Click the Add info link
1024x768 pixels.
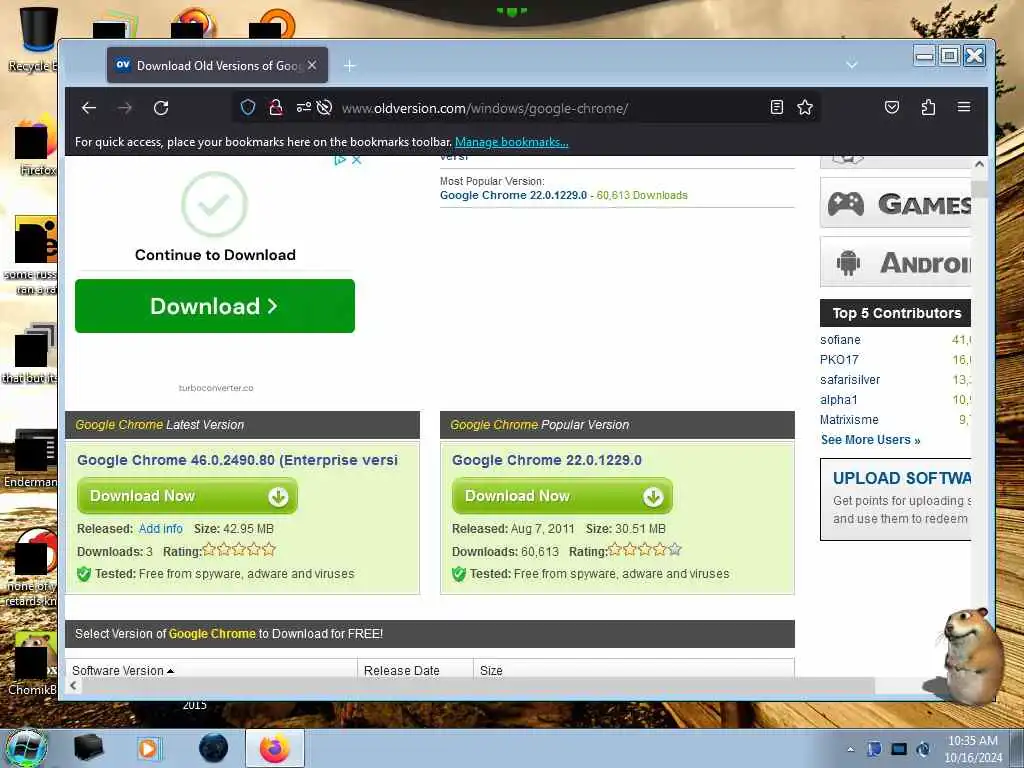pos(161,528)
